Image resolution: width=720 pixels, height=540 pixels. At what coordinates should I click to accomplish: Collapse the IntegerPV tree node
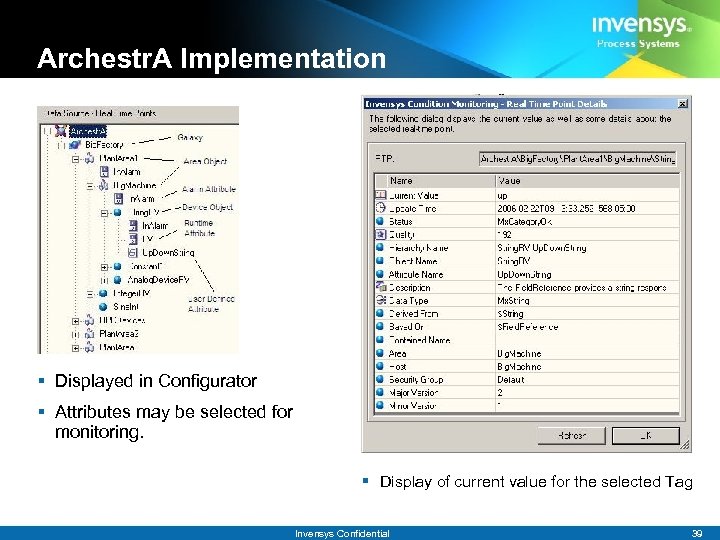click(90, 294)
